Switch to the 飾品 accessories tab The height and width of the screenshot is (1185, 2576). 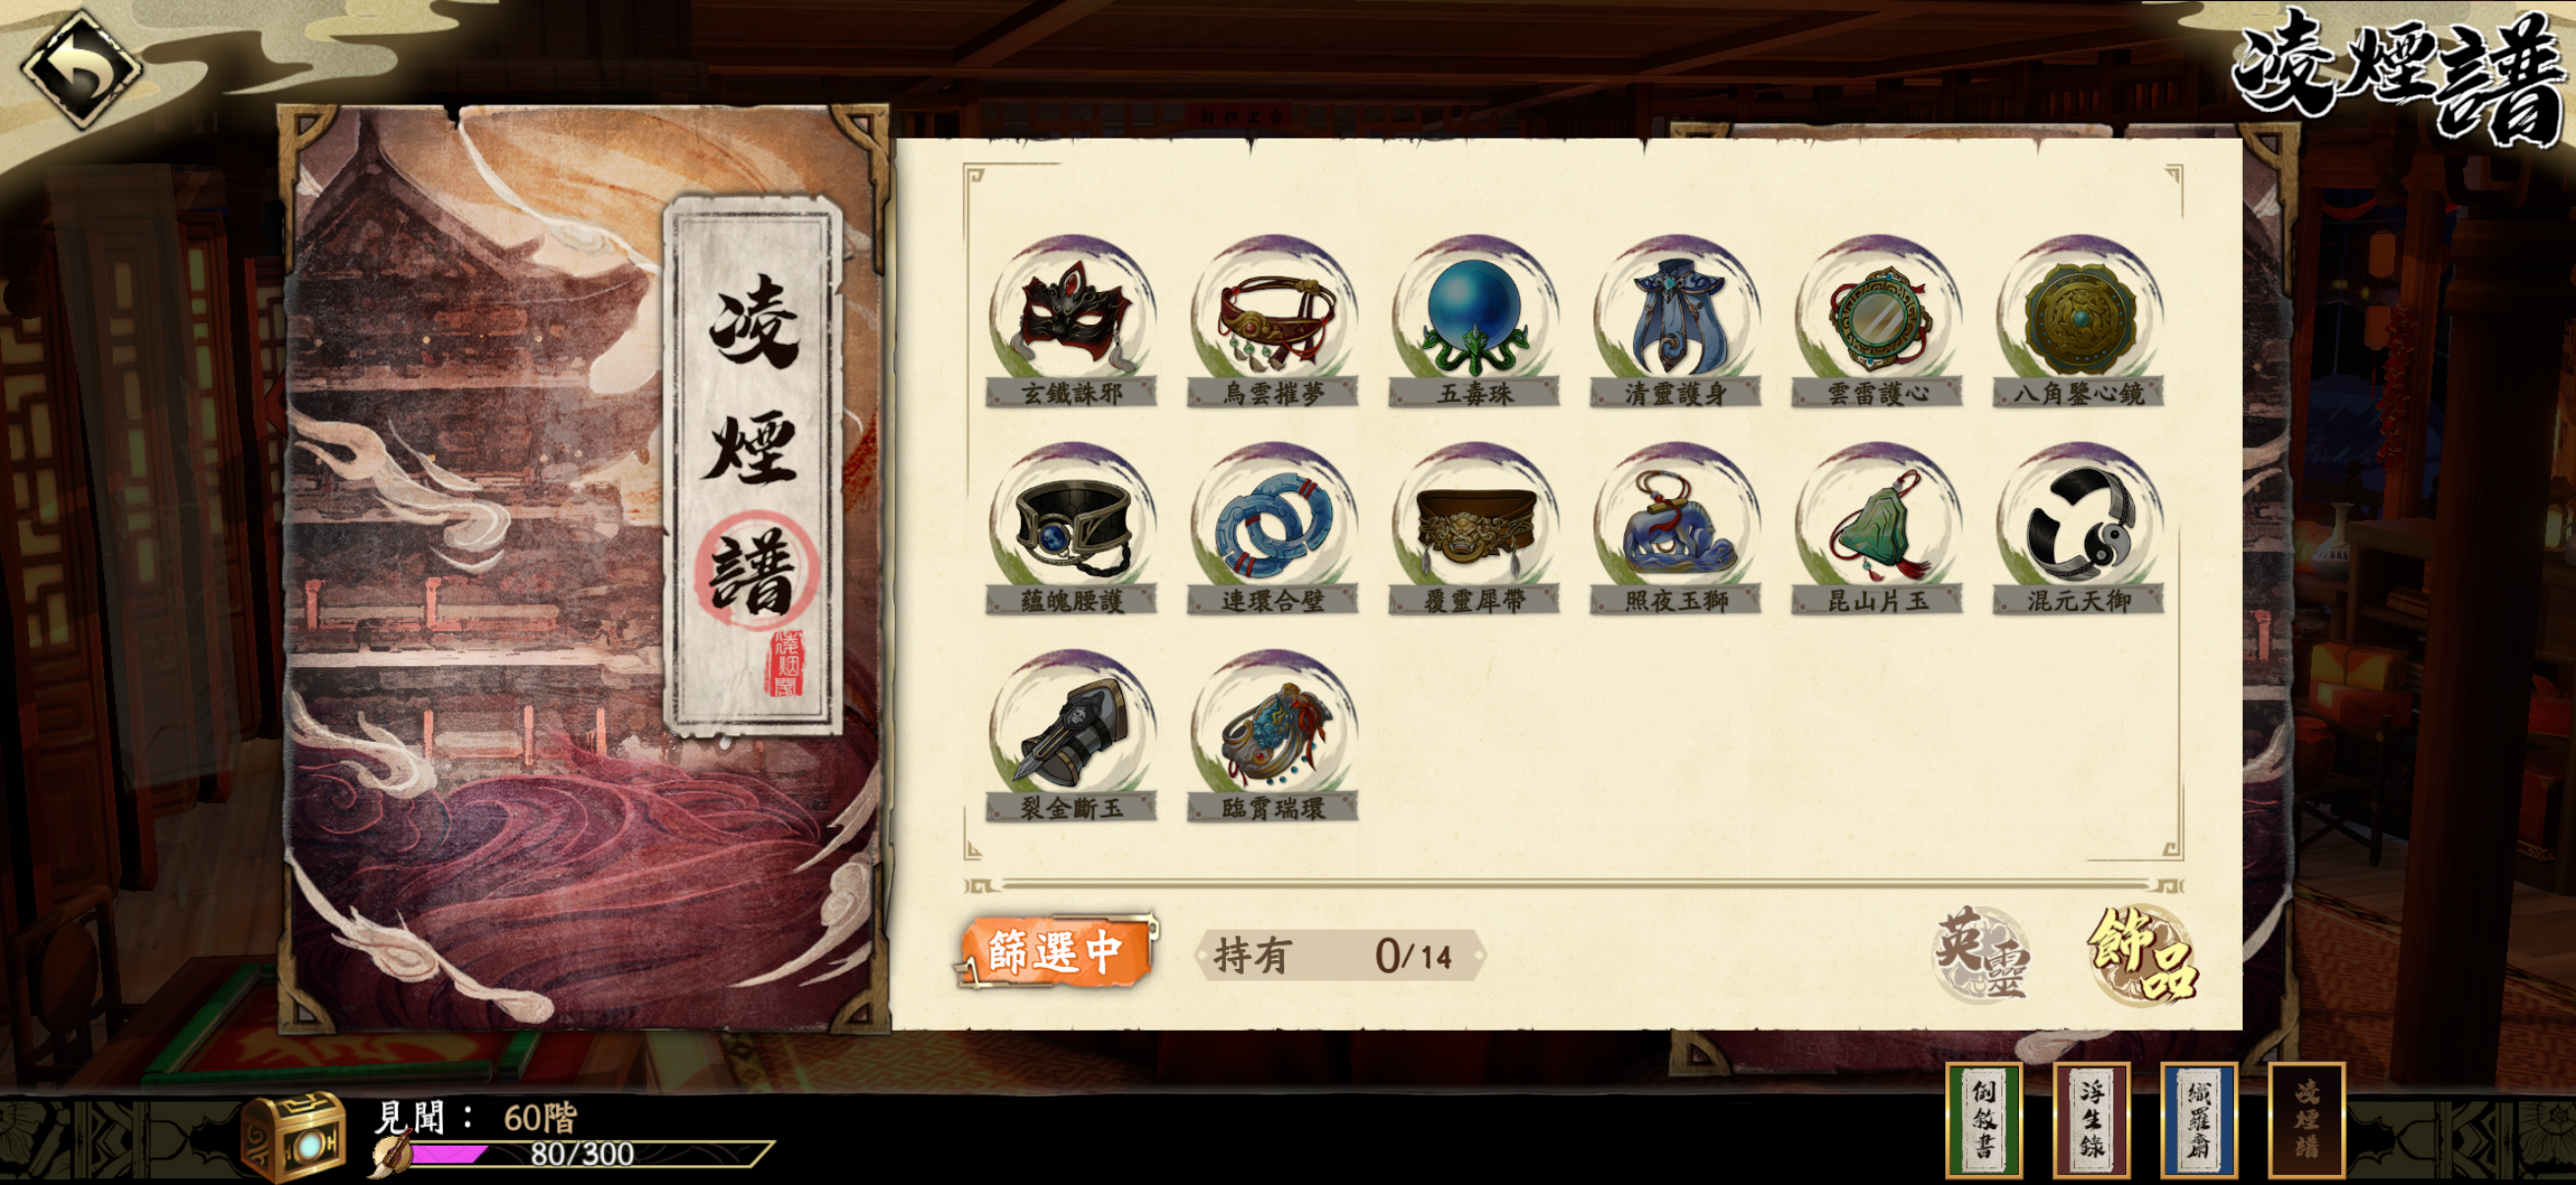[x=2142, y=955]
